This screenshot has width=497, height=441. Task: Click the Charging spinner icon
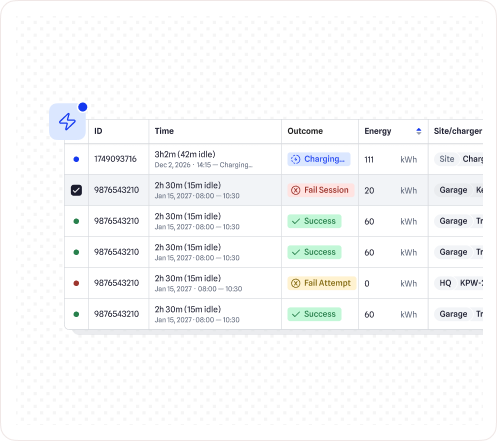[x=296, y=159]
